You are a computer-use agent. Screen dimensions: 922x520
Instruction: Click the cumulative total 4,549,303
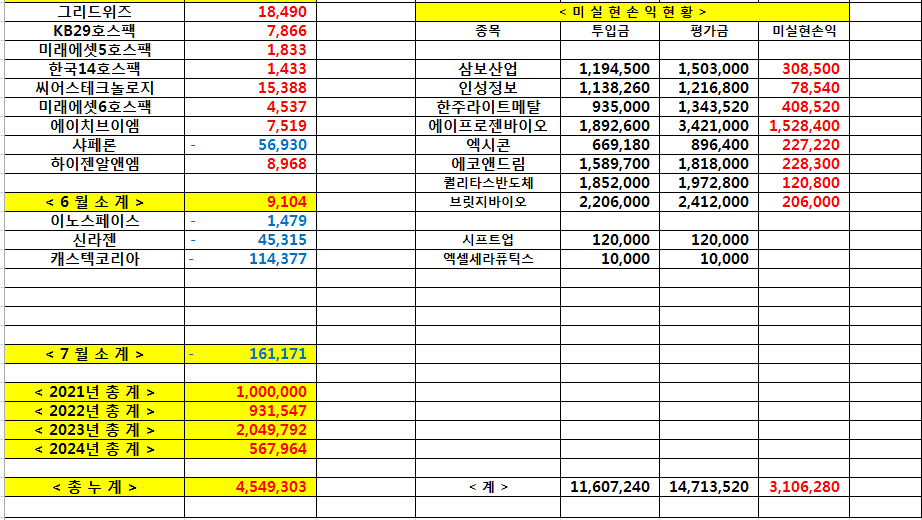tap(272, 487)
